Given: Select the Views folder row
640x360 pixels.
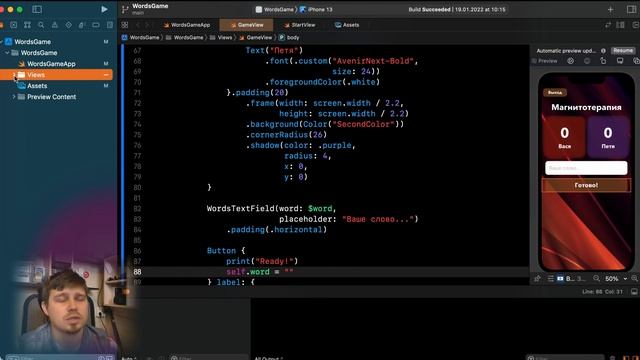Looking at the screenshot, I should coord(56,75).
